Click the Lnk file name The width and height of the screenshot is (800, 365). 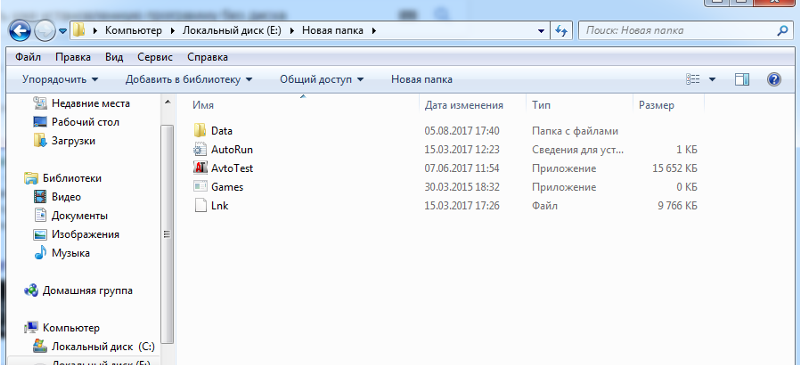(x=219, y=206)
